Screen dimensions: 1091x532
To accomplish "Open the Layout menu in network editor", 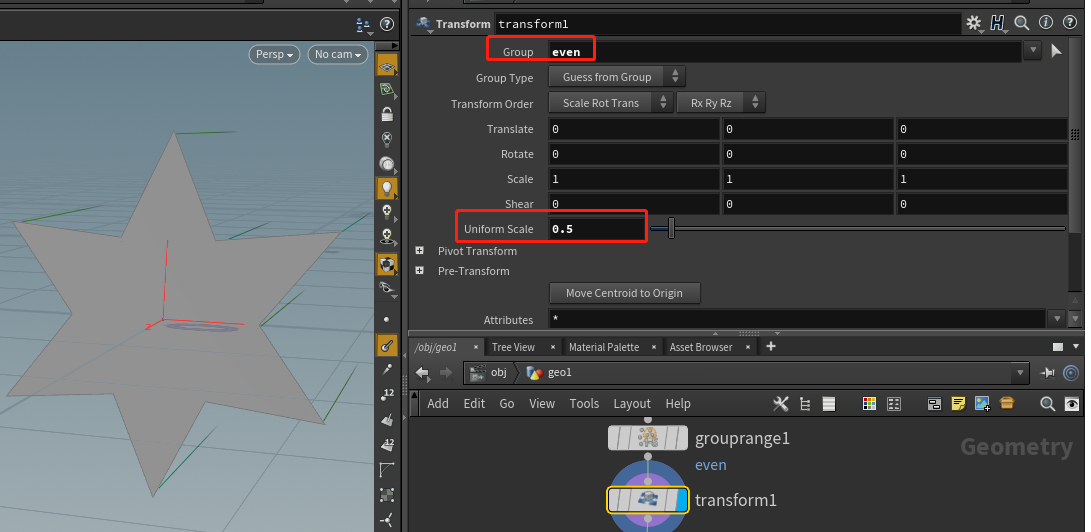I will (x=632, y=403).
